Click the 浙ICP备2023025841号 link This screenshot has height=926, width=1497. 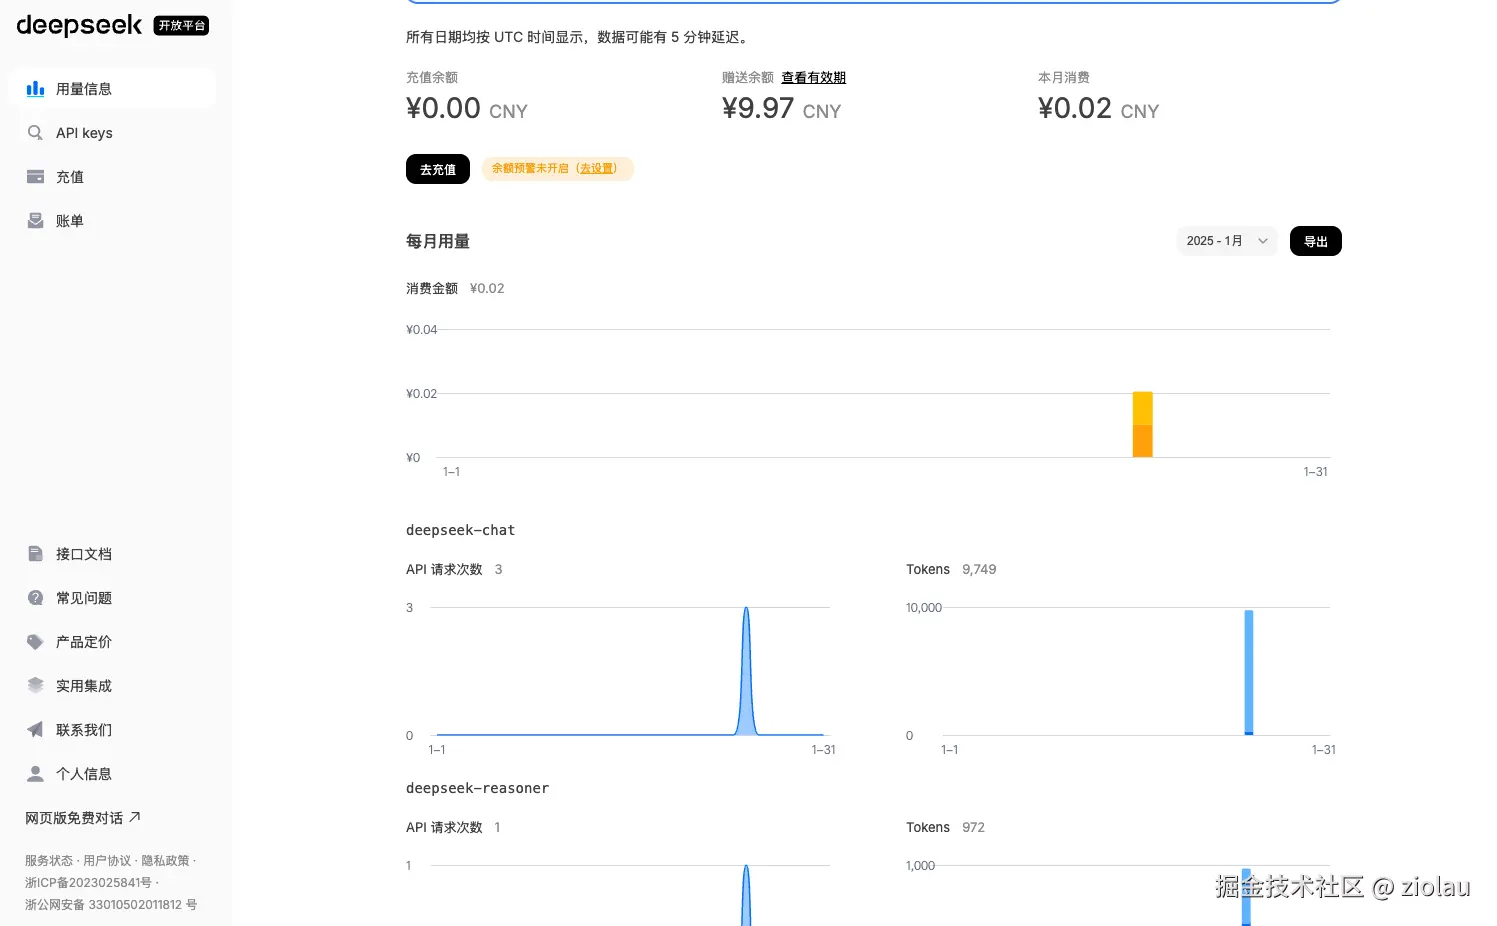pyautogui.click(x=88, y=882)
